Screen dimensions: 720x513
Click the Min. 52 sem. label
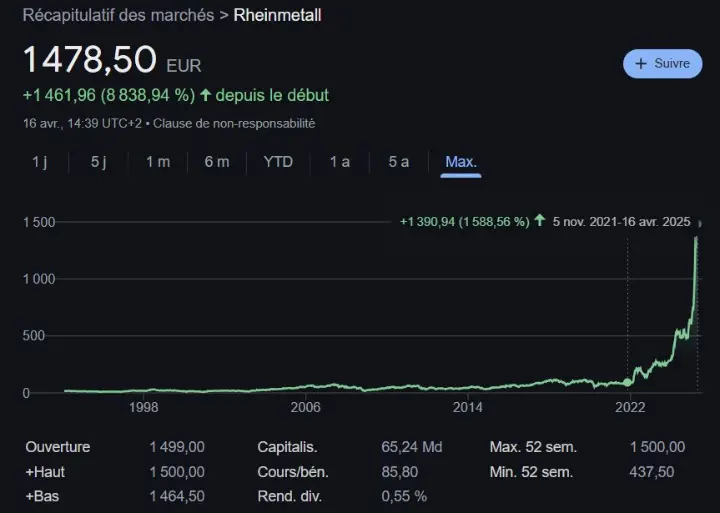tap(531, 472)
